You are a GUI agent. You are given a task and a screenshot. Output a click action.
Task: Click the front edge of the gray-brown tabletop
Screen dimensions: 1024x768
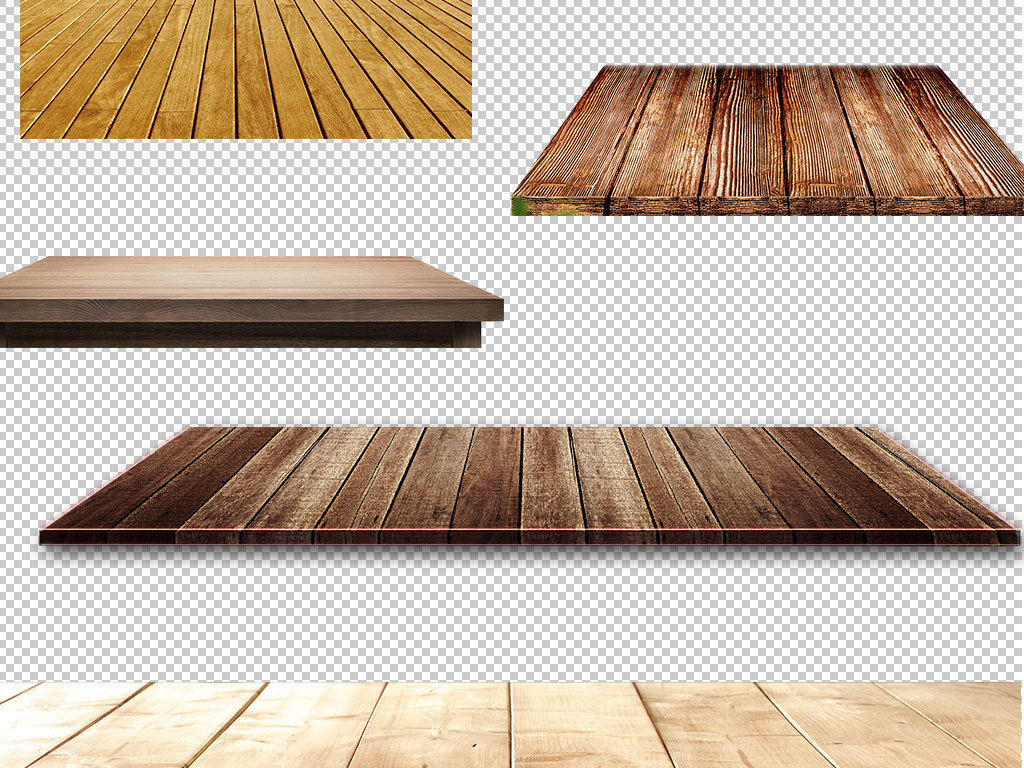pos(250,311)
